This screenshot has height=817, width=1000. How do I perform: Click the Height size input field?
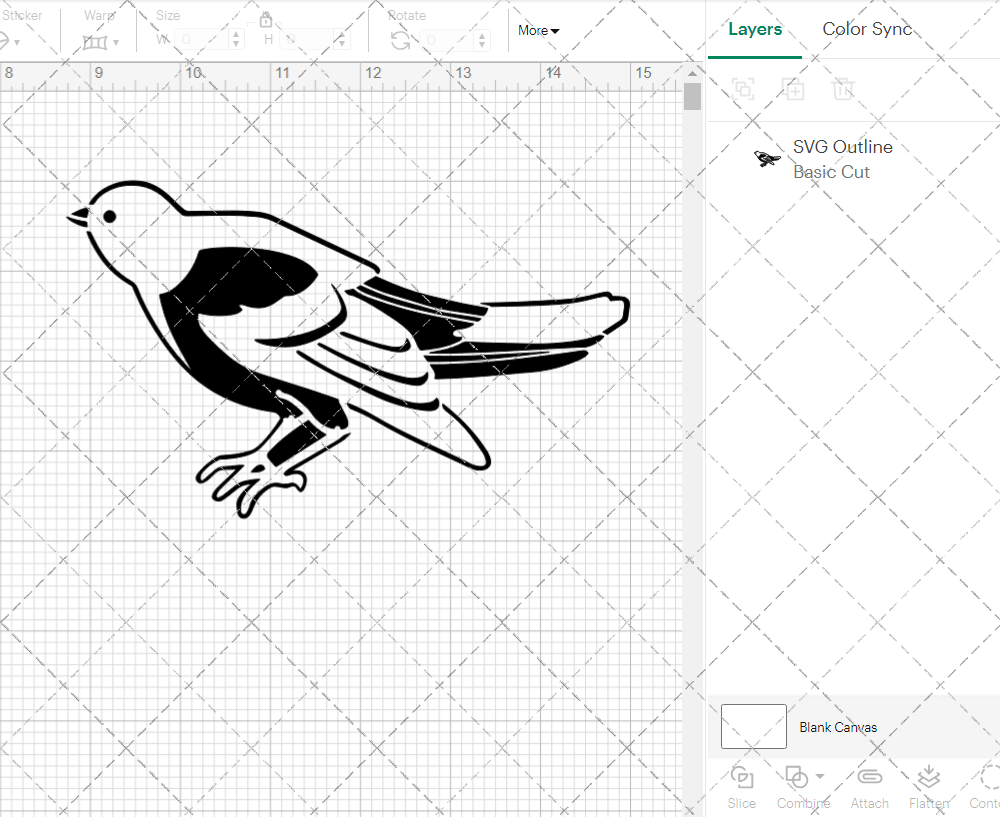tap(310, 40)
